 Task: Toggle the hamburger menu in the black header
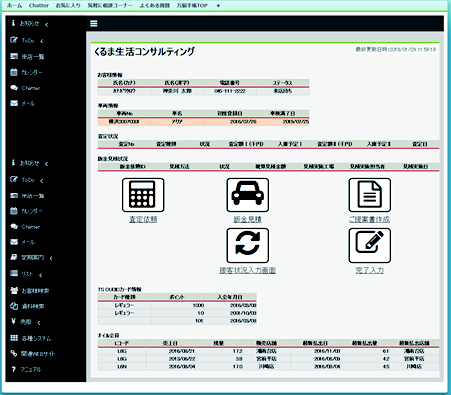(x=94, y=23)
